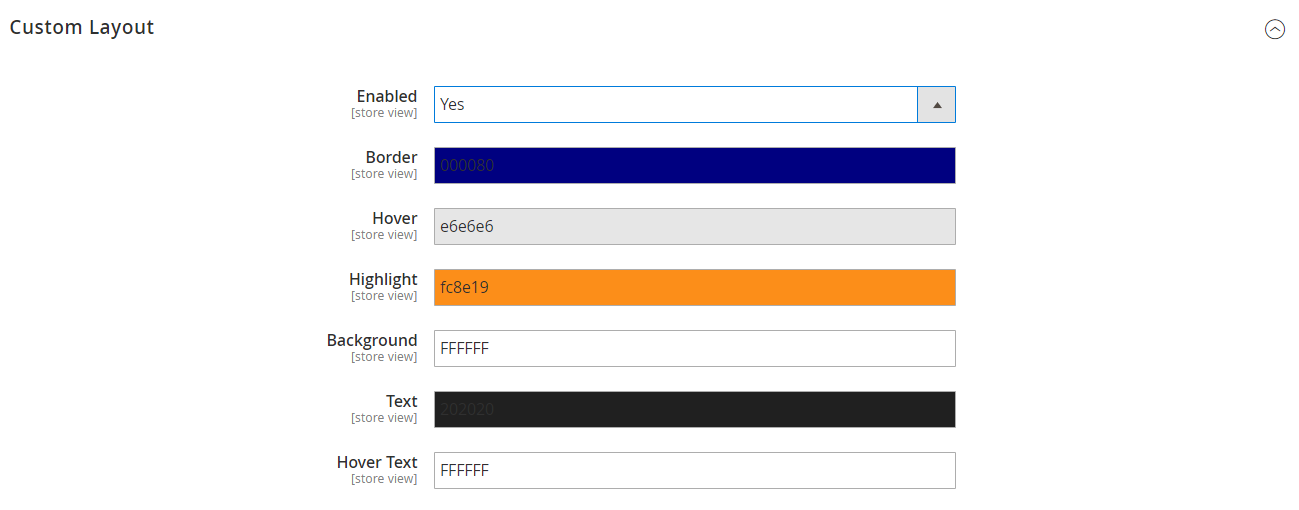Focus the Background color input FFFFFF

694,348
